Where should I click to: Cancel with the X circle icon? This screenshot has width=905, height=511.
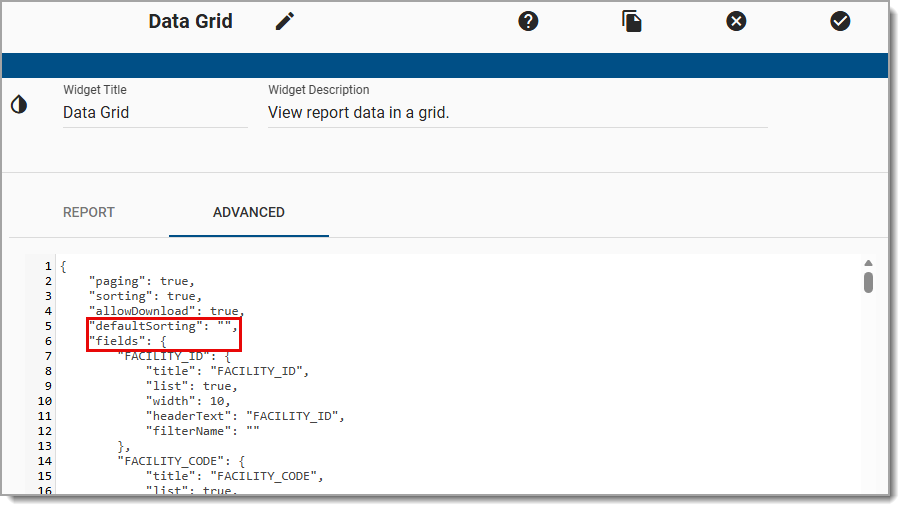736,21
